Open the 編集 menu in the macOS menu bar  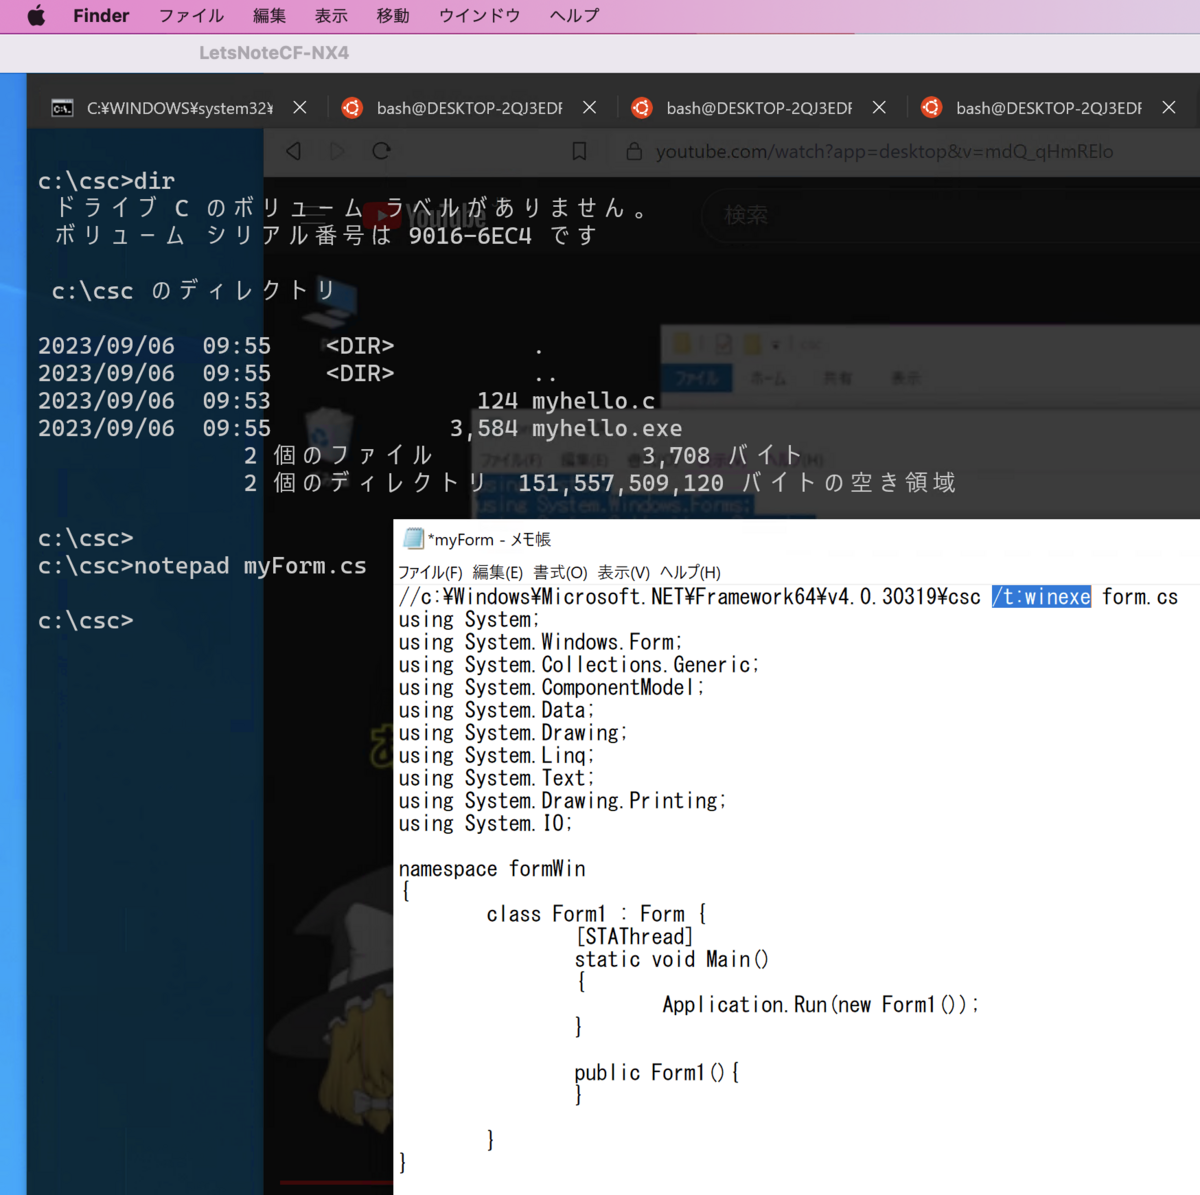[269, 15]
